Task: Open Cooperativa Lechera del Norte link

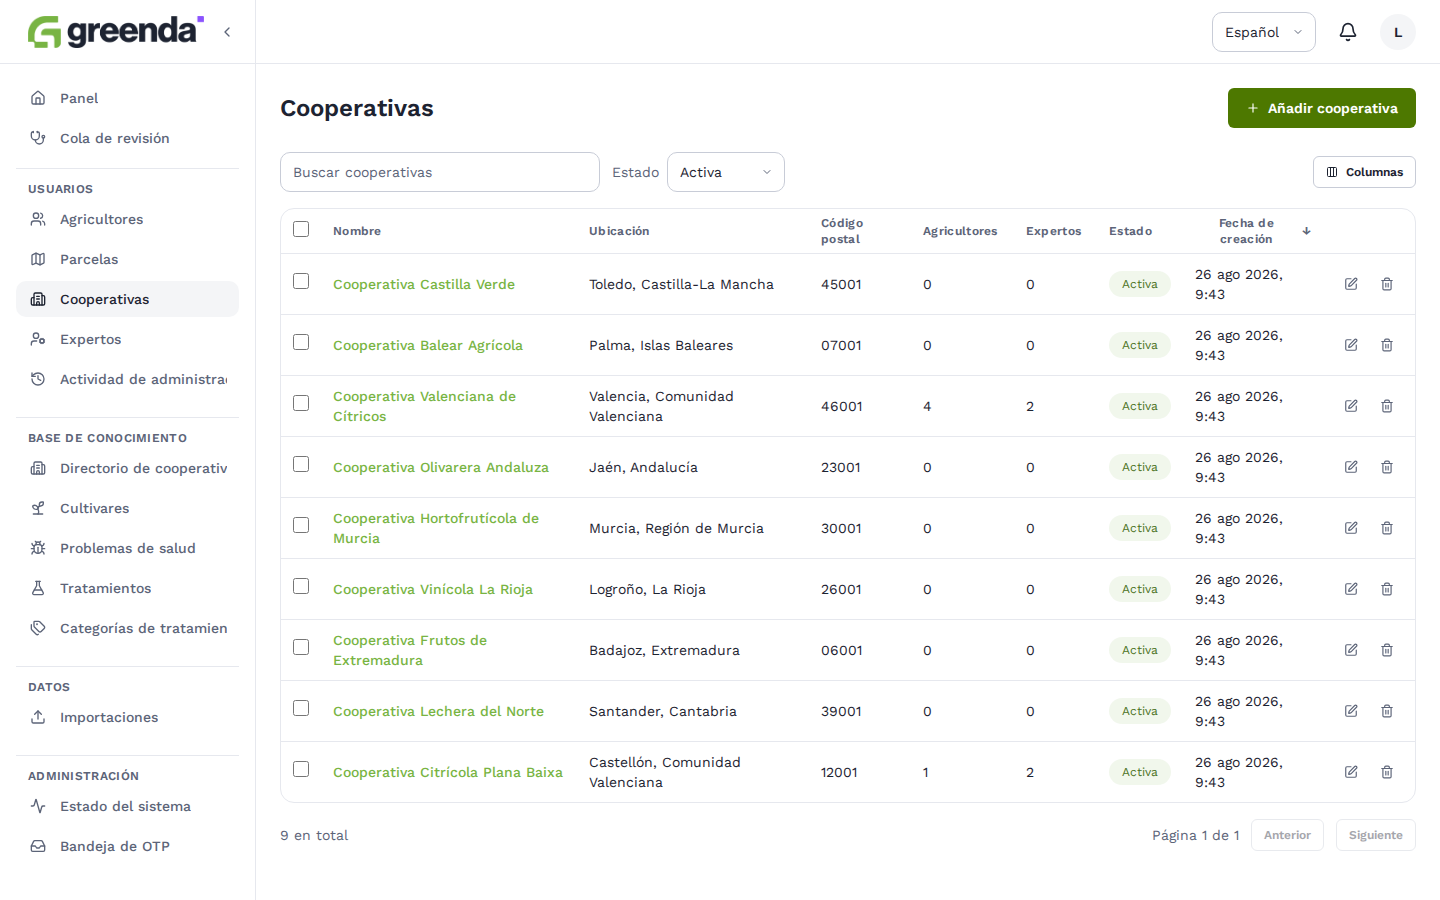Action: coord(438,711)
